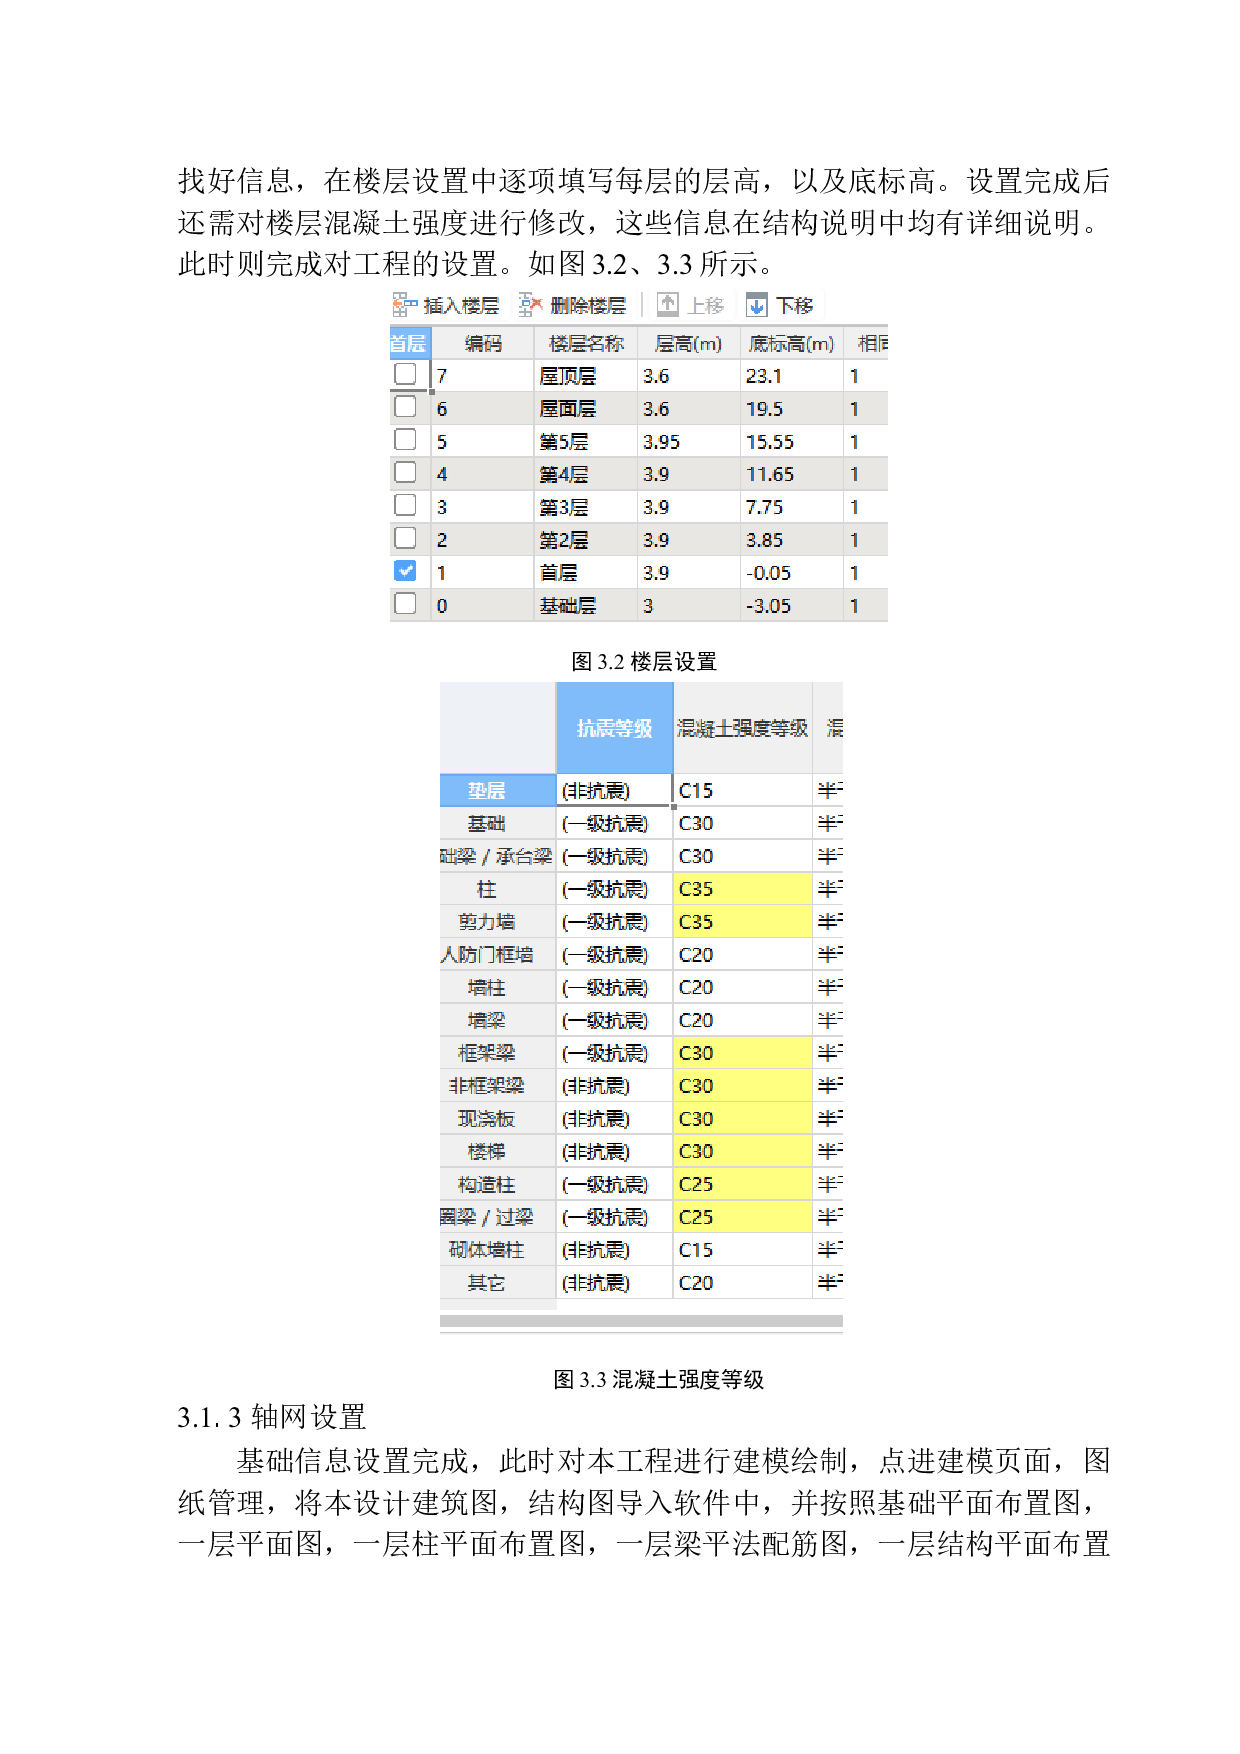Click the C20 cell for 人防门框墙
This screenshot has width=1240, height=1754.
pyautogui.click(x=743, y=955)
